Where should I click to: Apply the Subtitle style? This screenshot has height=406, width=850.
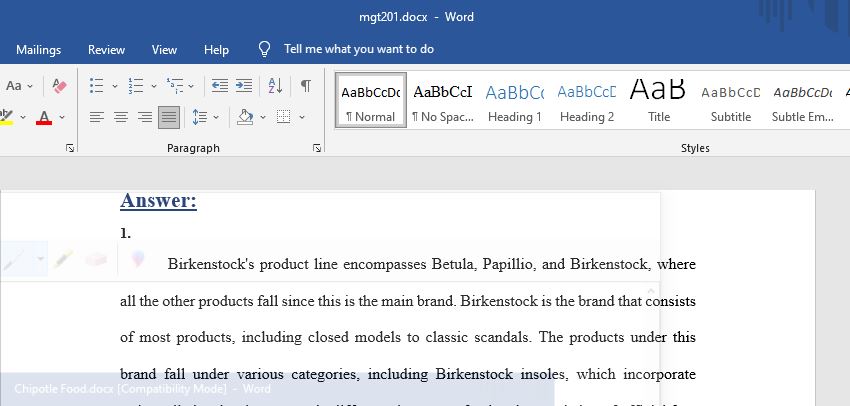click(731, 101)
